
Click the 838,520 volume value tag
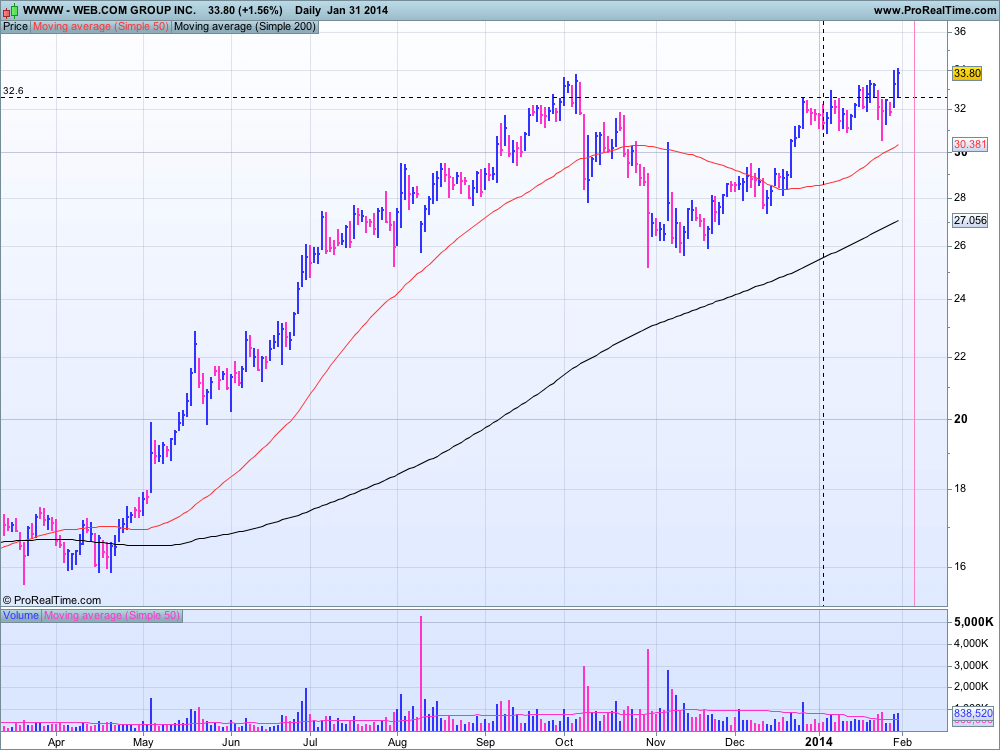[x=973, y=713]
